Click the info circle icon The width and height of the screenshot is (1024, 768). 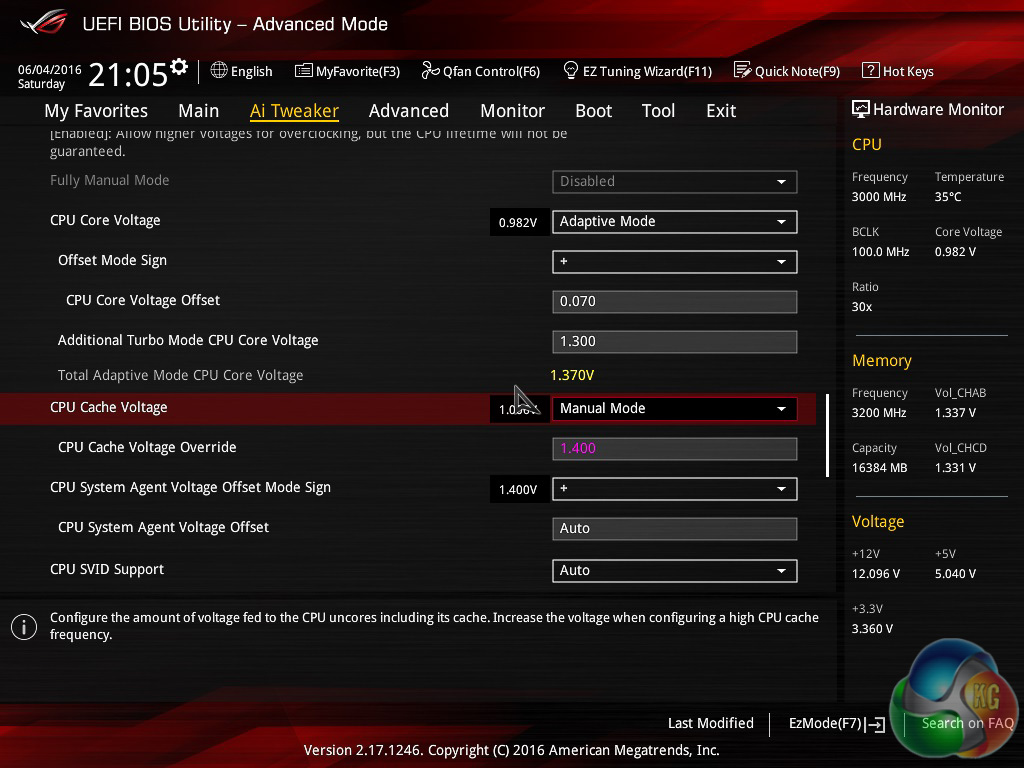click(x=24, y=627)
